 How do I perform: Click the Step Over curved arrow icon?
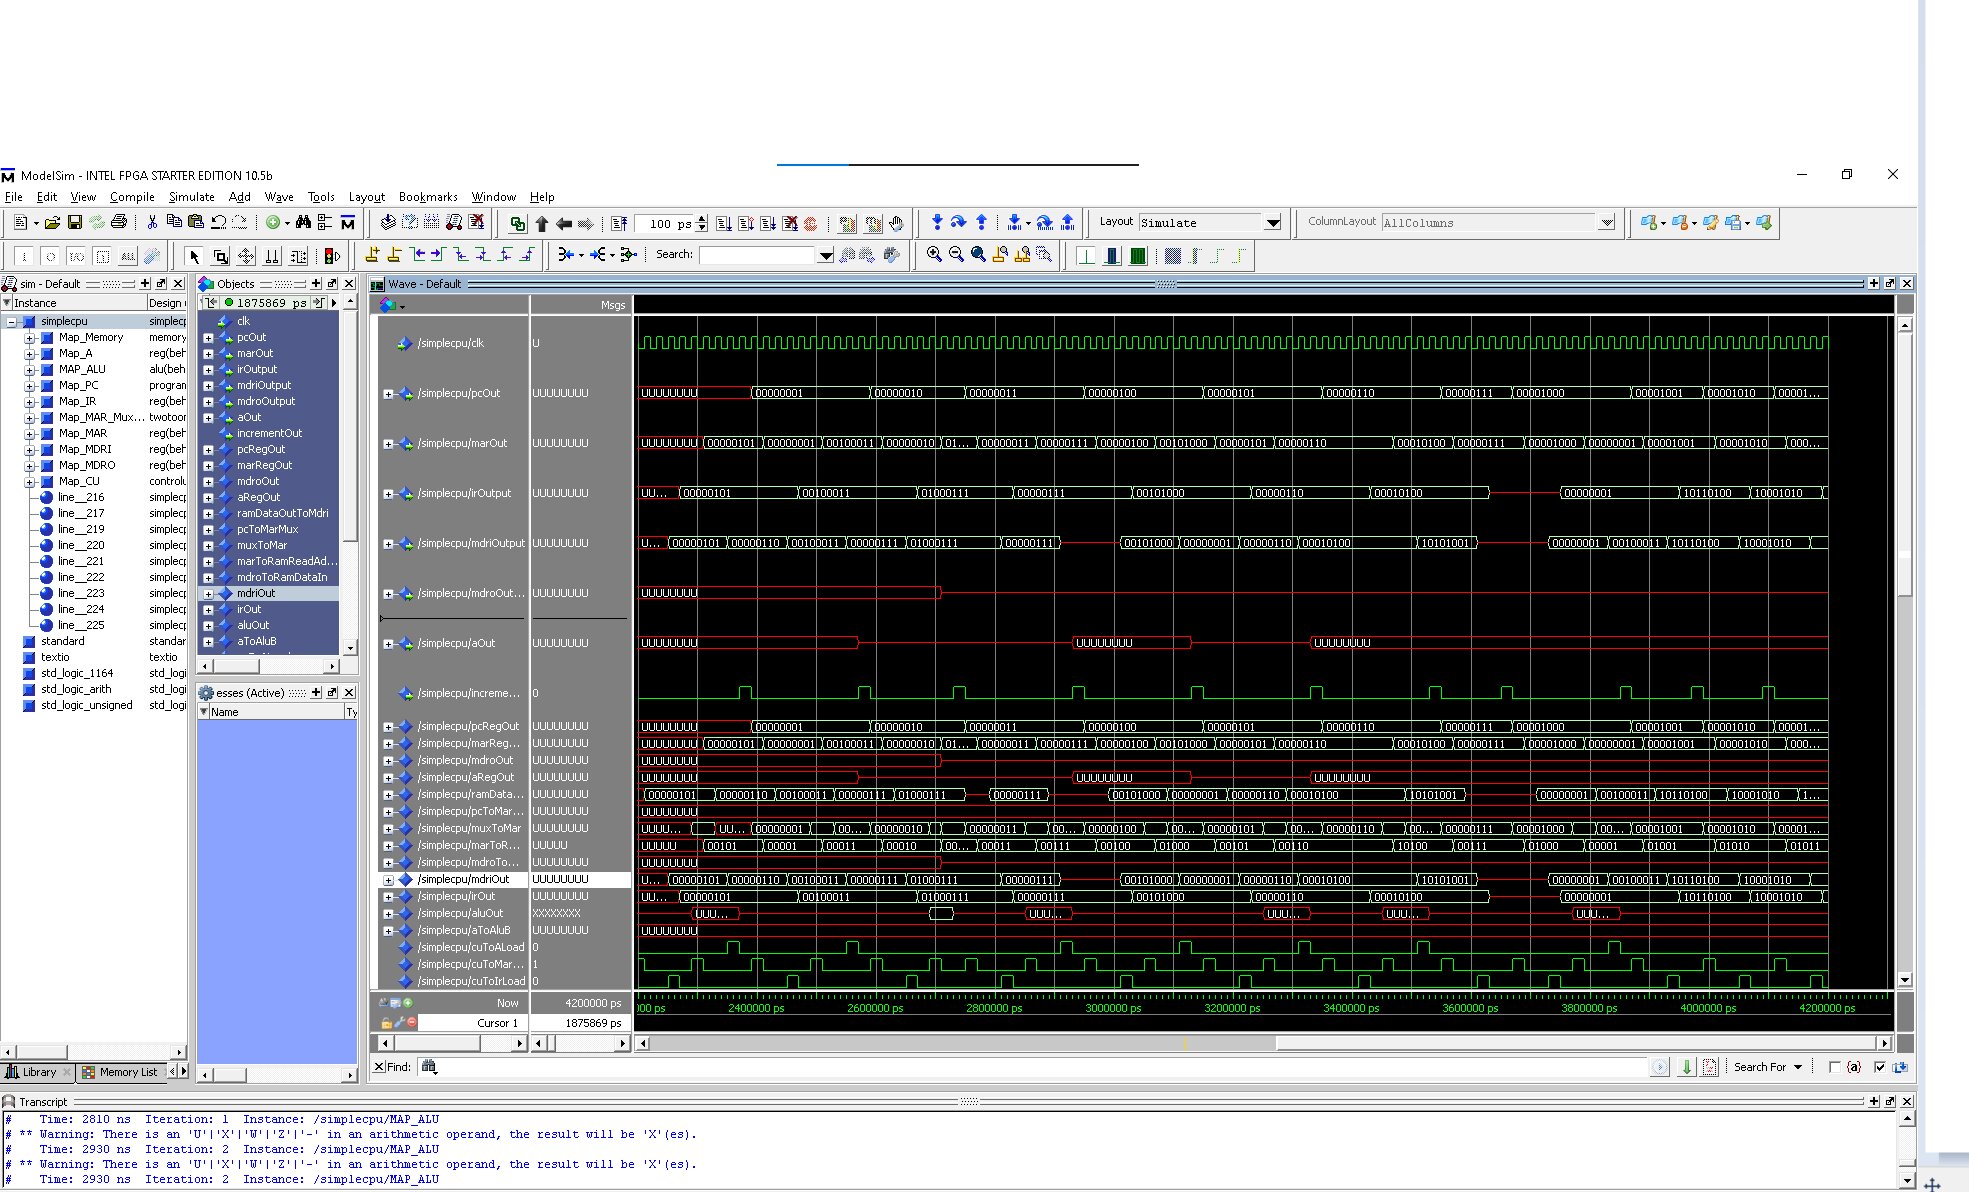(x=959, y=223)
